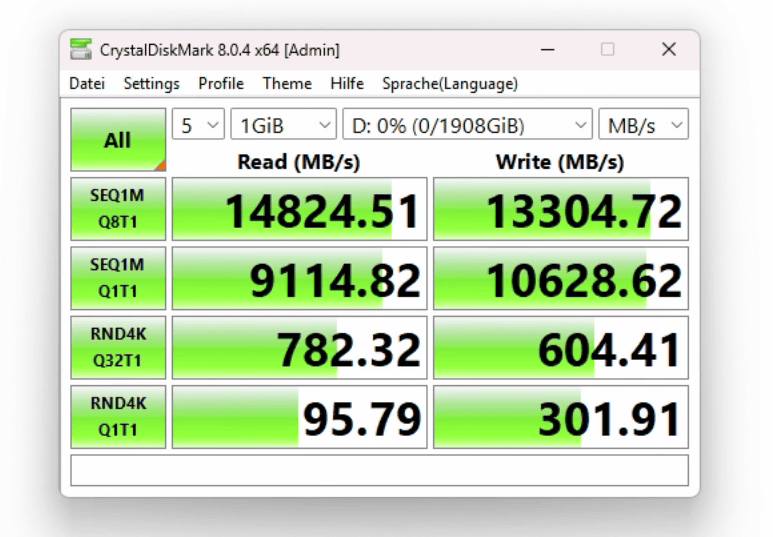Expand the MB/s unit dropdown
773x537 pixels.
pyautogui.click(x=643, y=124)
